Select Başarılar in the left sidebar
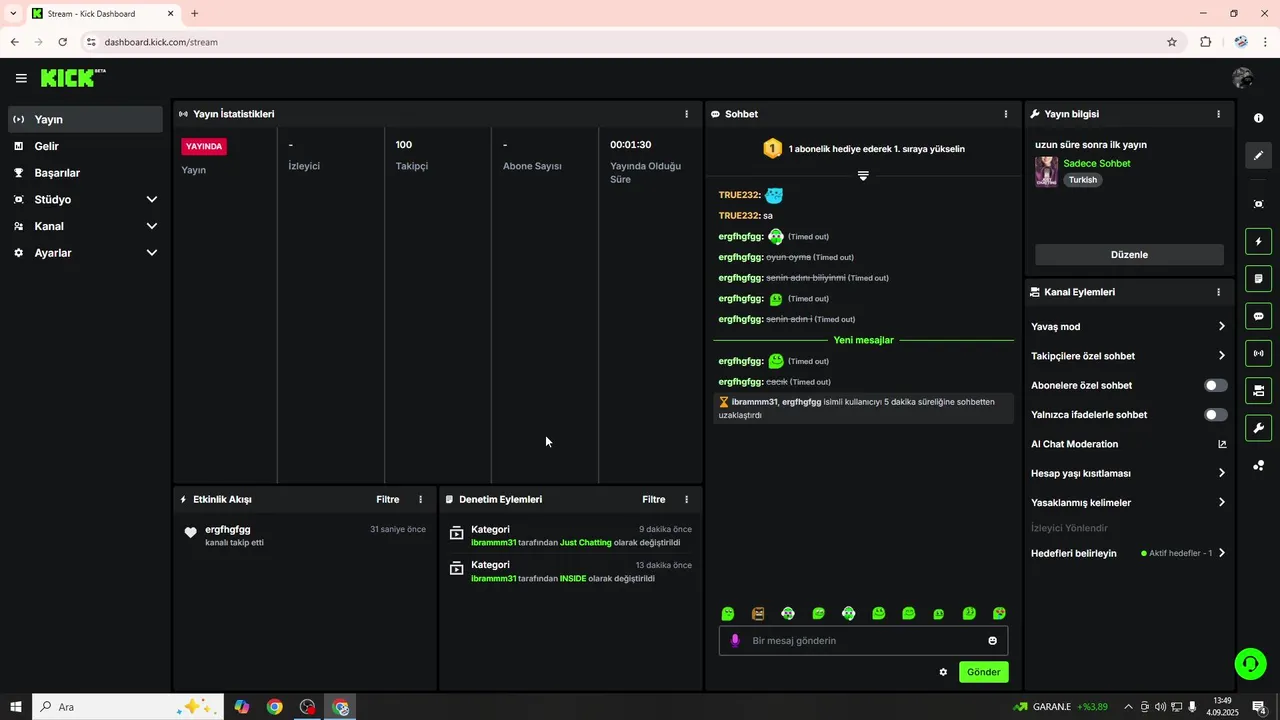This screenshot has width=1280, height=720. (x=85, y=173)
